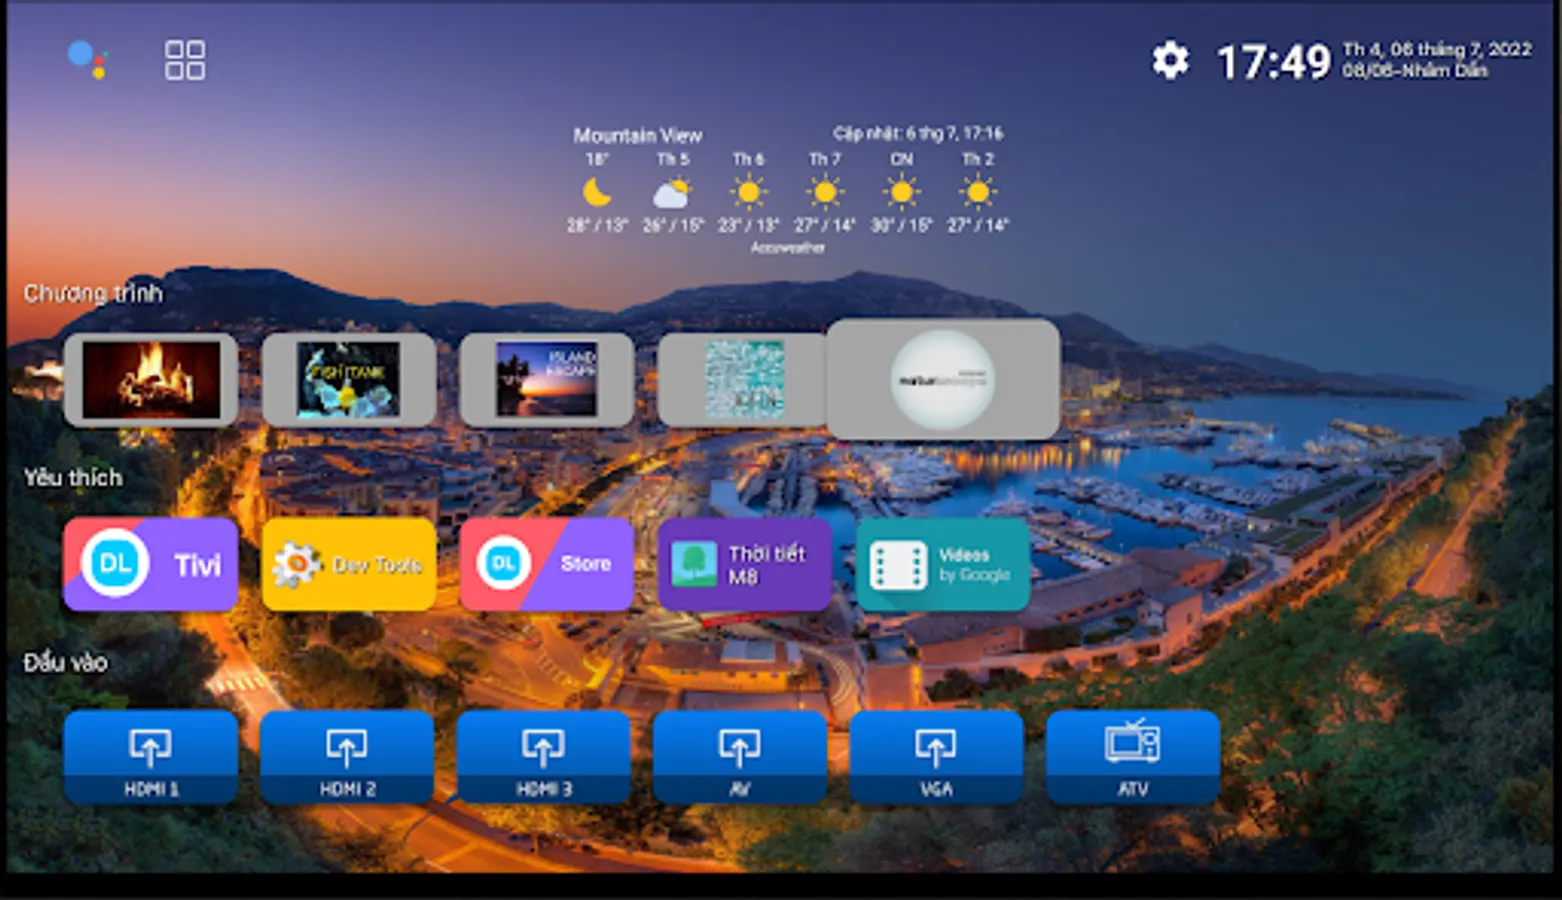Play the fireplace program thumbnail
The image size is (1562, 900).
[151, 380]
